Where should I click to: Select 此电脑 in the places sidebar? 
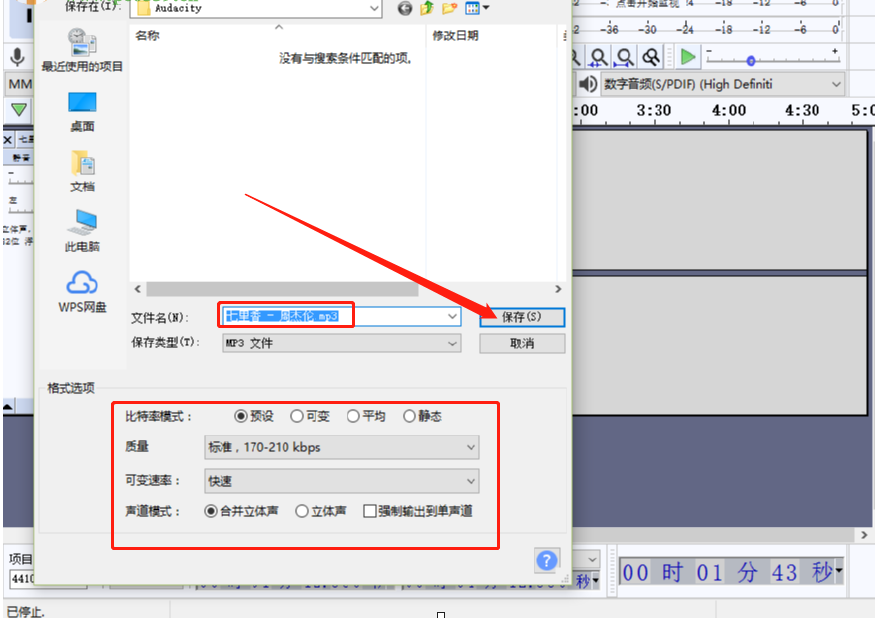click(82, 231)
